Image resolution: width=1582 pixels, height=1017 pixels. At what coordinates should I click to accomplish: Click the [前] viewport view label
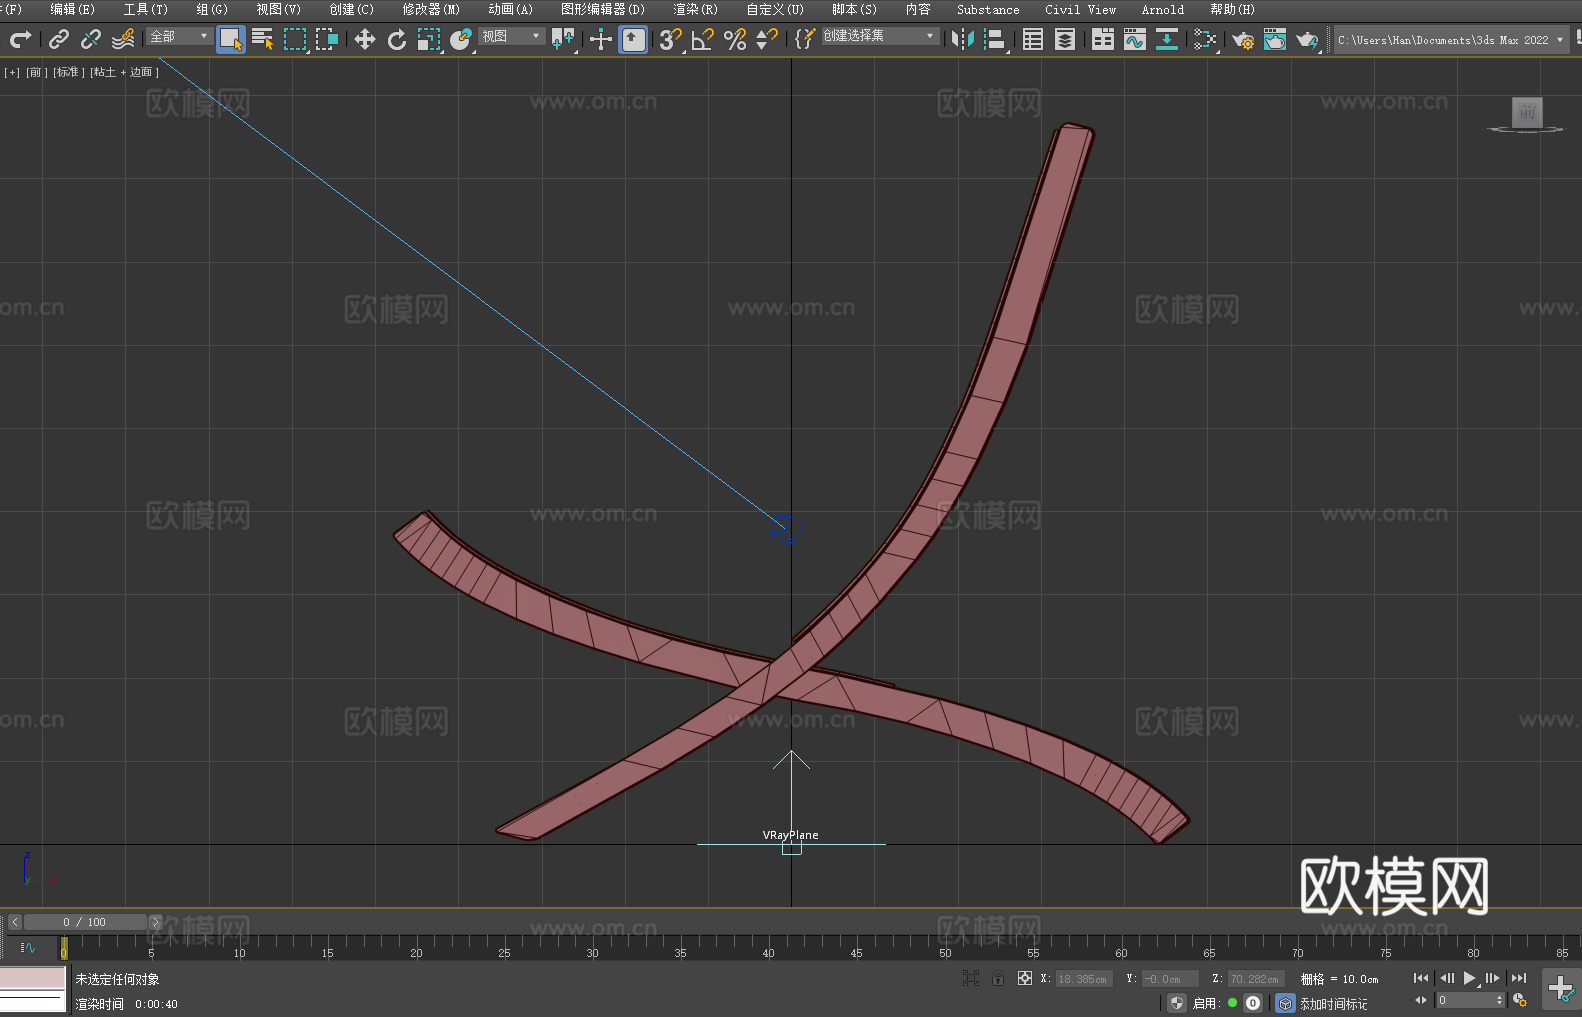[x=37, y=72]
